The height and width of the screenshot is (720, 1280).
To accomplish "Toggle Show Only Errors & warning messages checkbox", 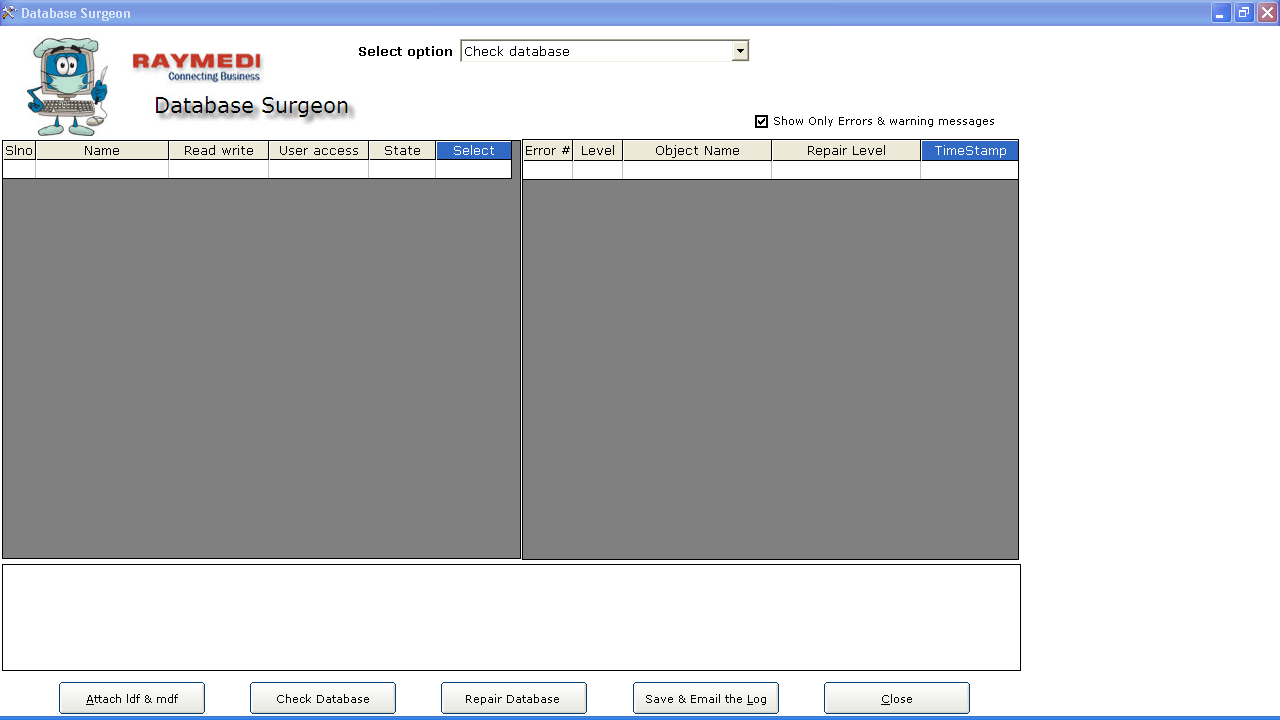I will click(x=762, y=121).
